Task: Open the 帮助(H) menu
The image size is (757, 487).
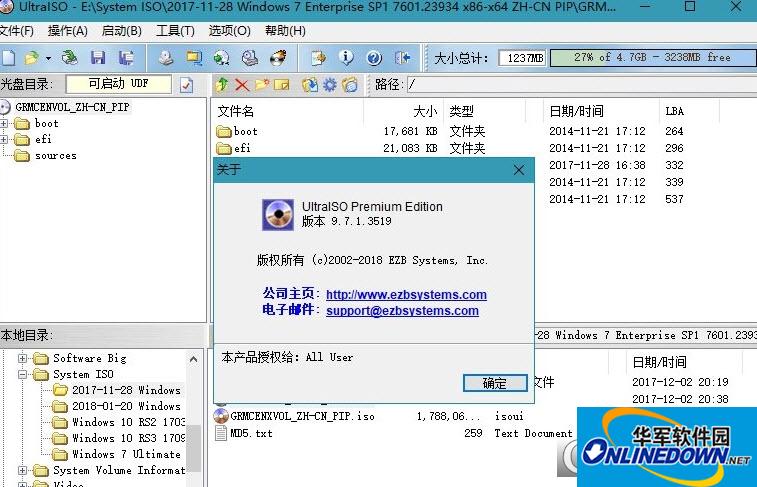Action: pyautogui.click(x=285, y=31)
